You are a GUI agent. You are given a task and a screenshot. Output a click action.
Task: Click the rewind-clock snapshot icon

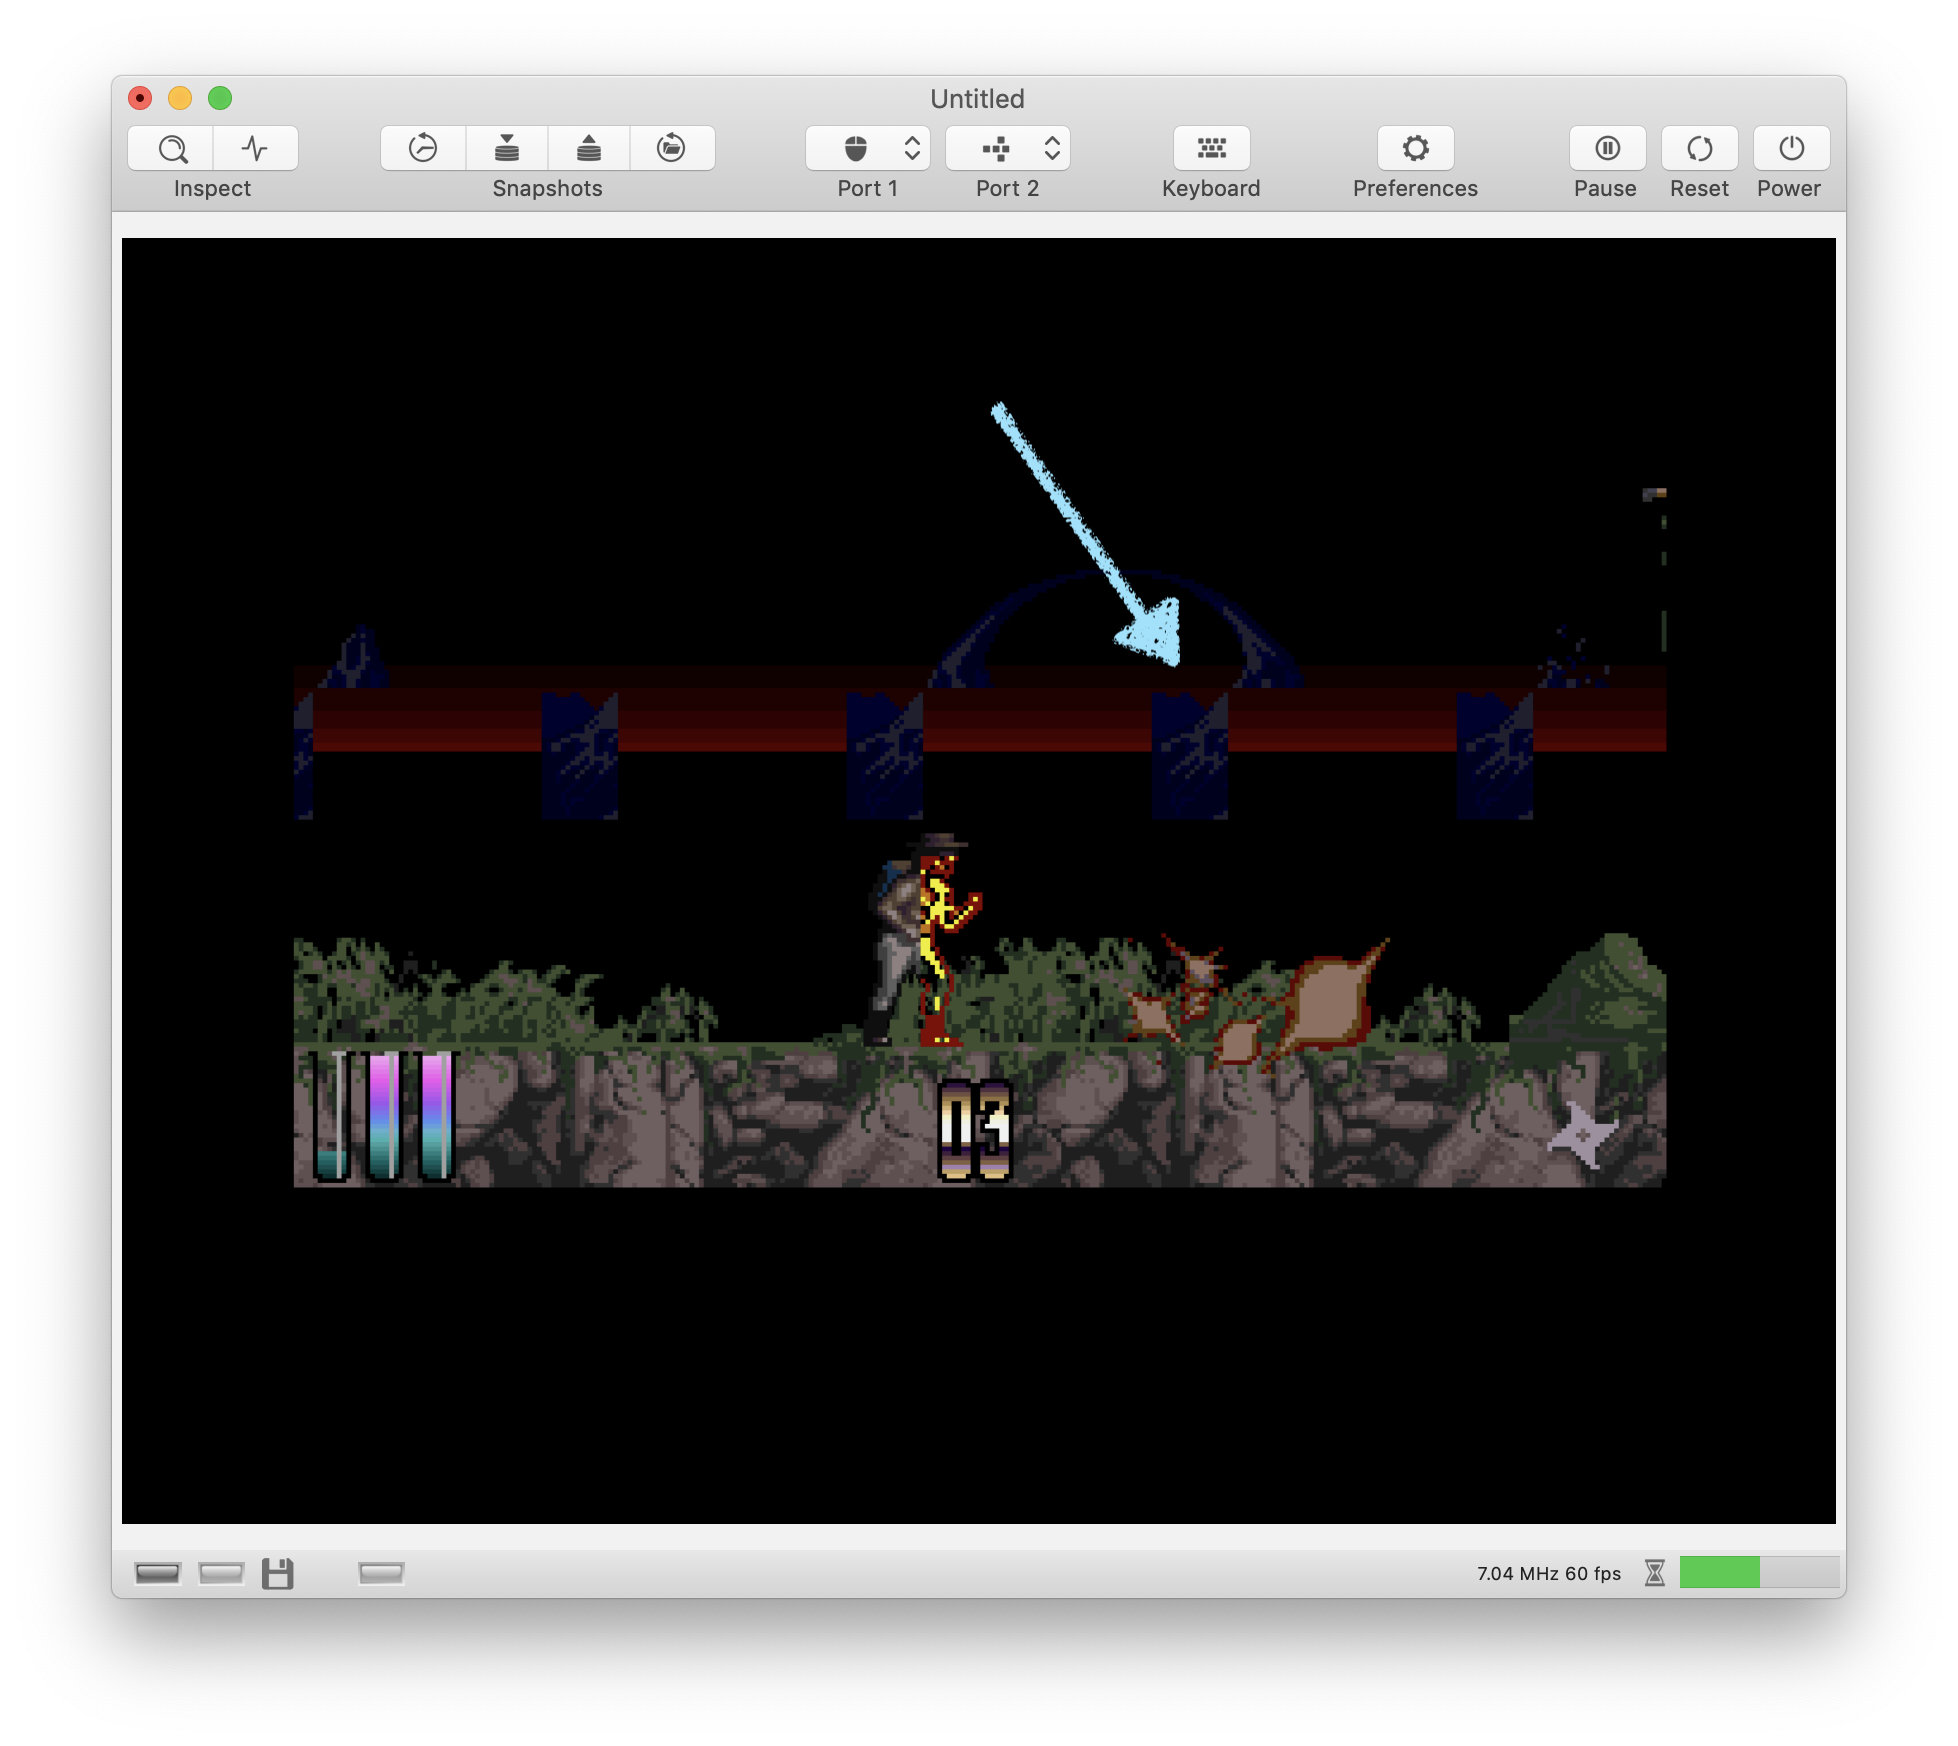[423, 149]
